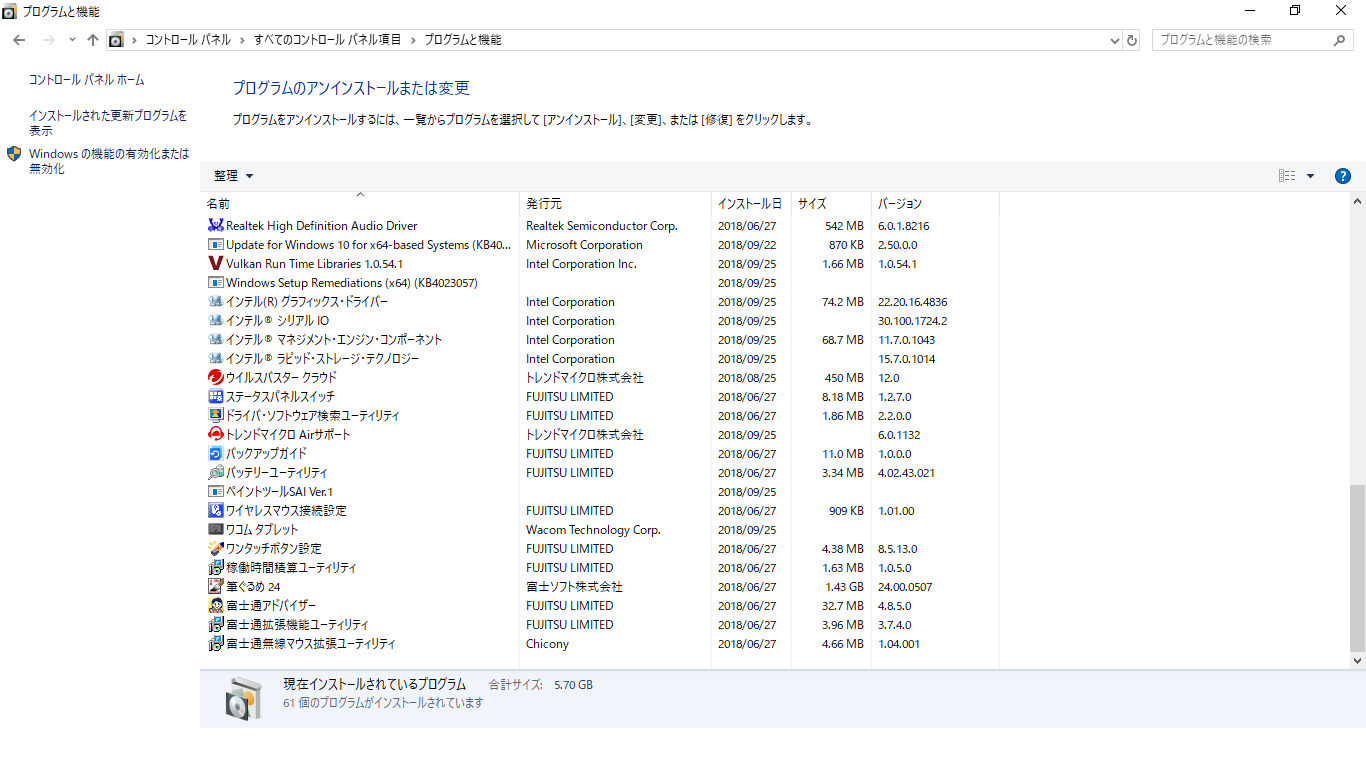Screen dimensions: 1366x768
Task: Click the blue help question mark icon
Action: [x=1343, y=176]
